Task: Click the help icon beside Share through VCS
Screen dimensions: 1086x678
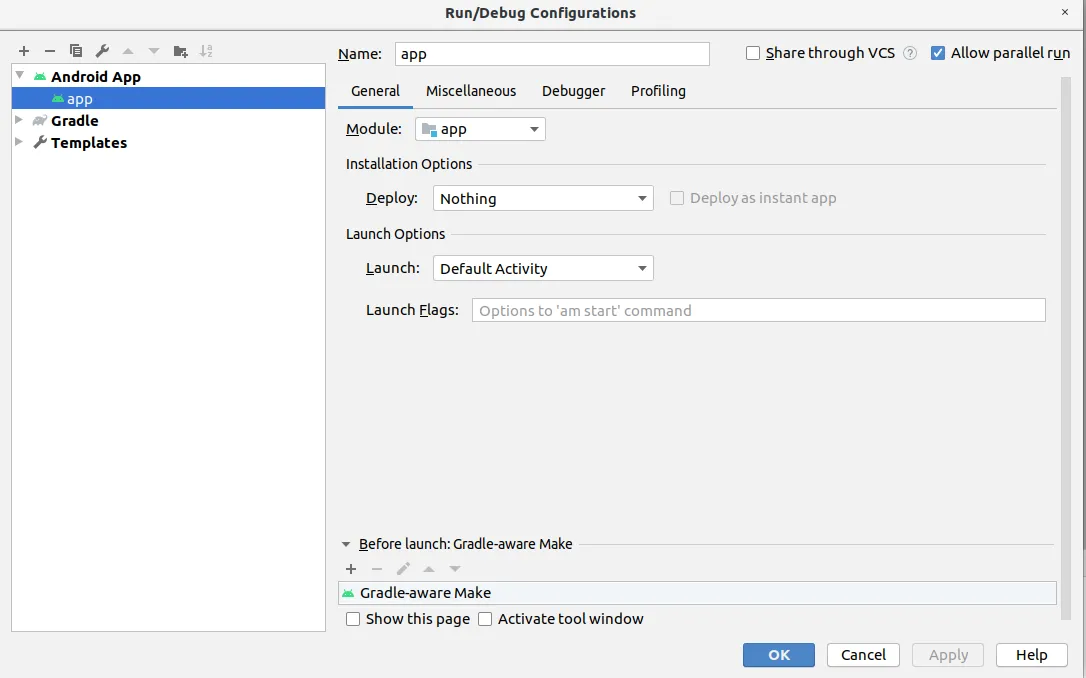Action: point(910,54)
